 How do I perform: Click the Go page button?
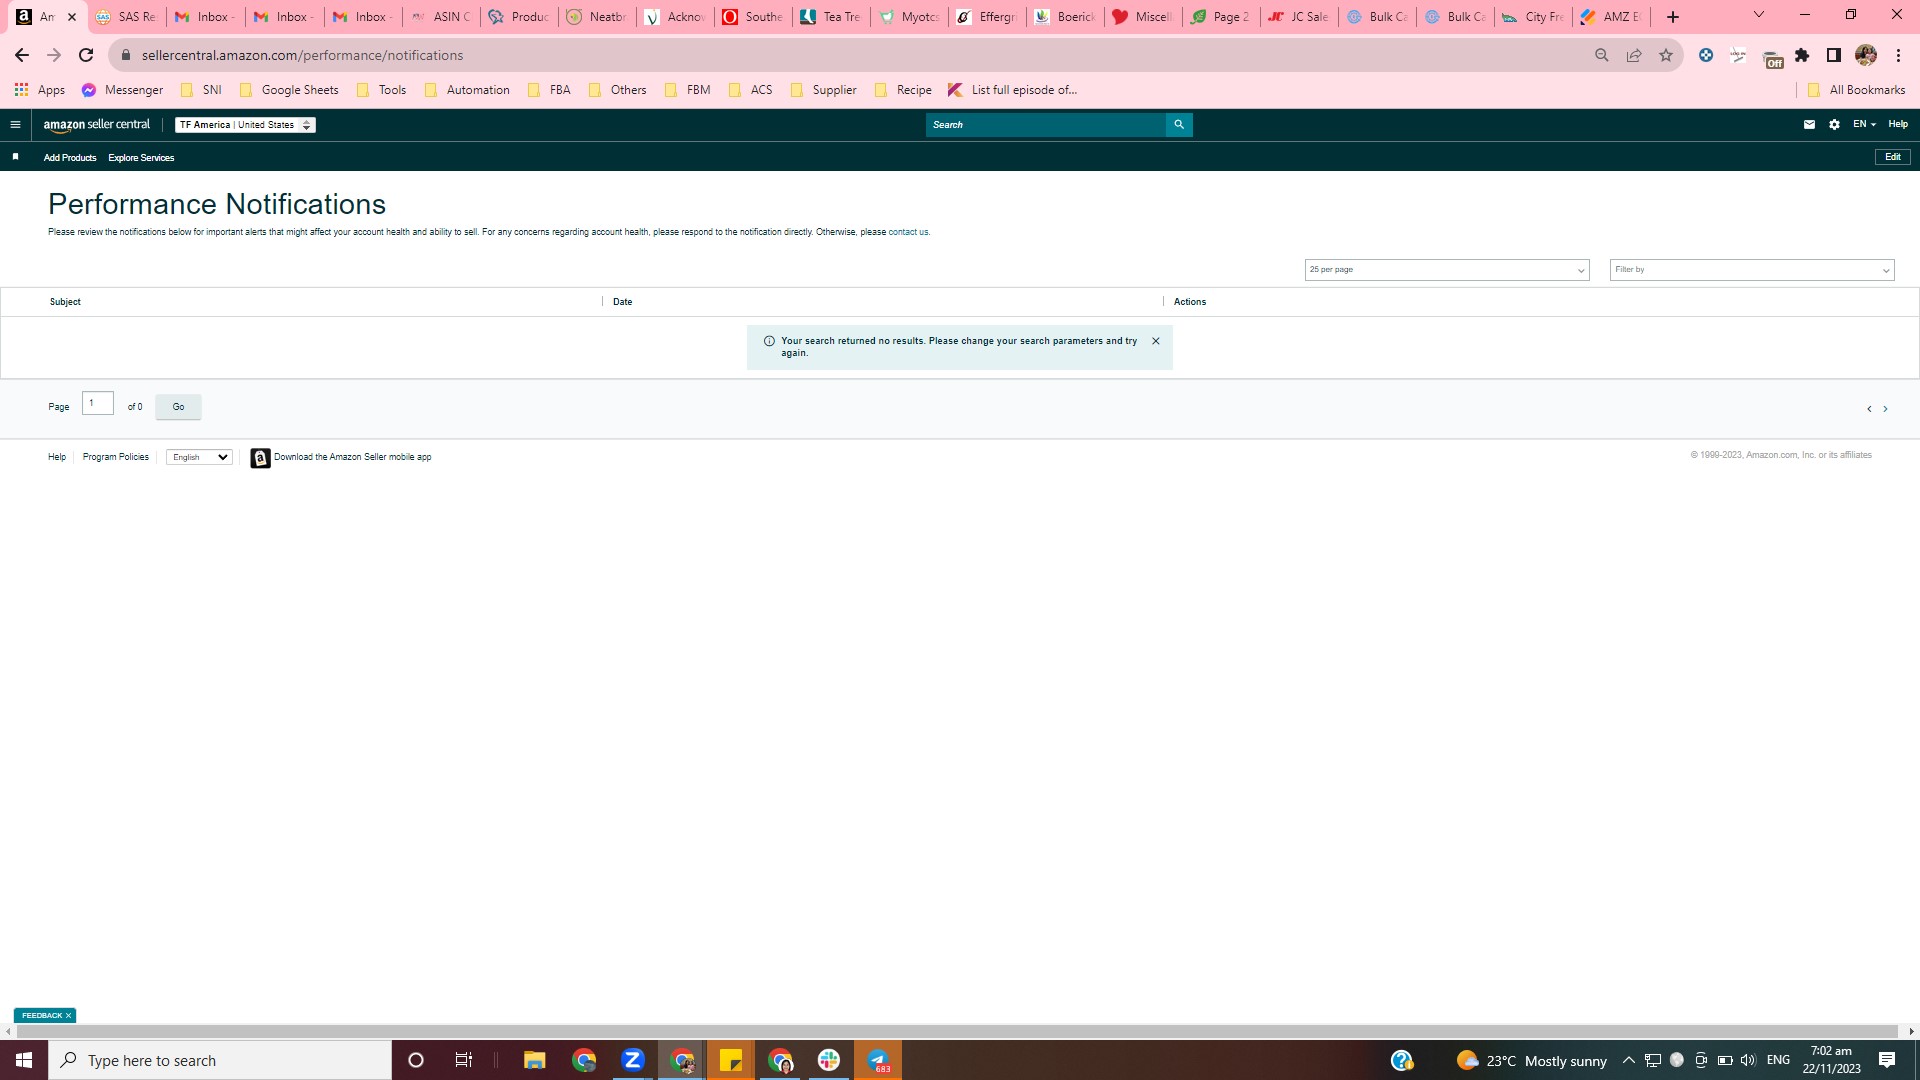tap(178, 407)
